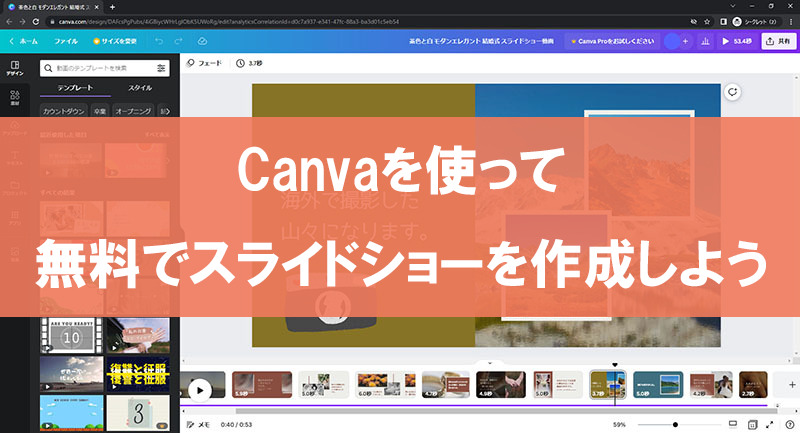800x433 pixels.
Task: Choose the blue sky pixel clouds template
Action: pyautogui.click(x=71, y=413)
